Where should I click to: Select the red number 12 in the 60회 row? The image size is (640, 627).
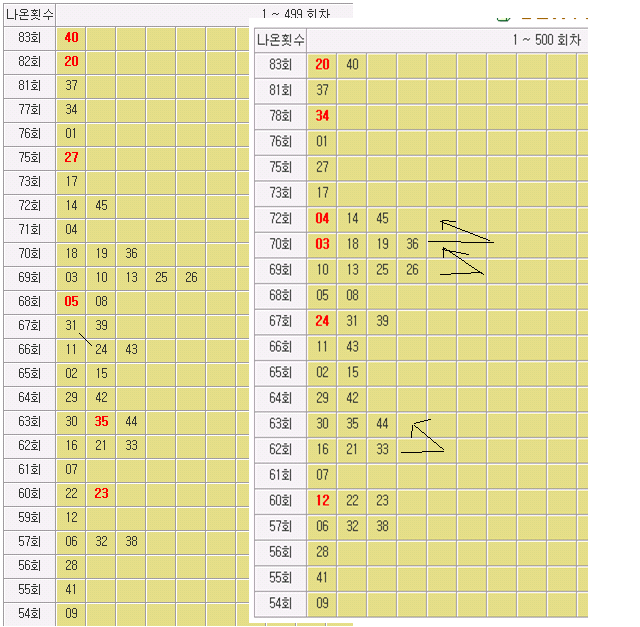click(x=322, y=500)
